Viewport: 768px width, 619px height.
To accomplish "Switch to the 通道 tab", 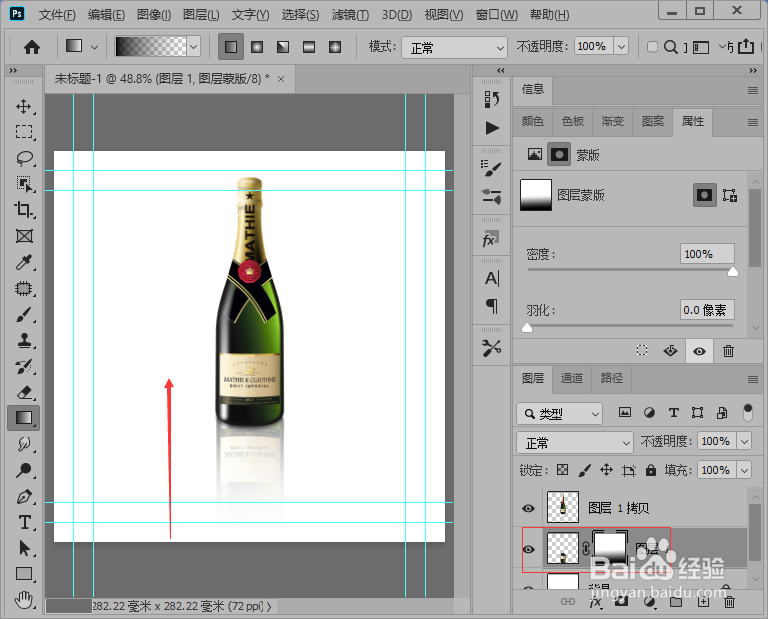I will tap(572, 378).
